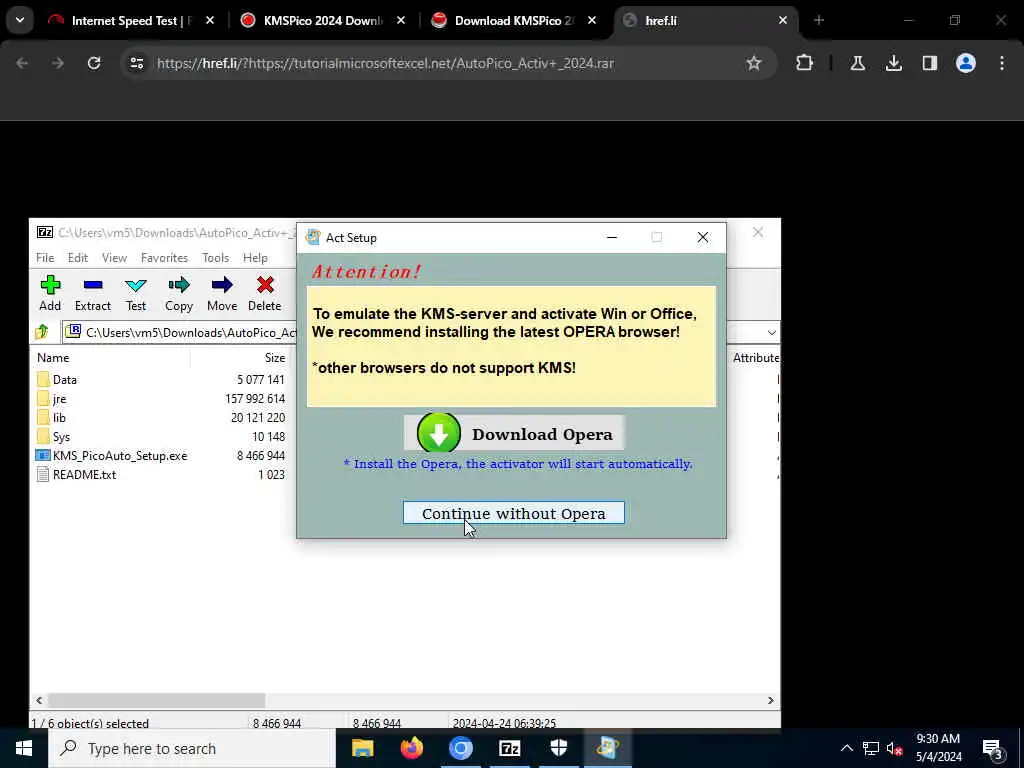Open the 7-Zip Tools menu
The height and width of the screenshot is (768, 1024).
[x=216, y=257]
